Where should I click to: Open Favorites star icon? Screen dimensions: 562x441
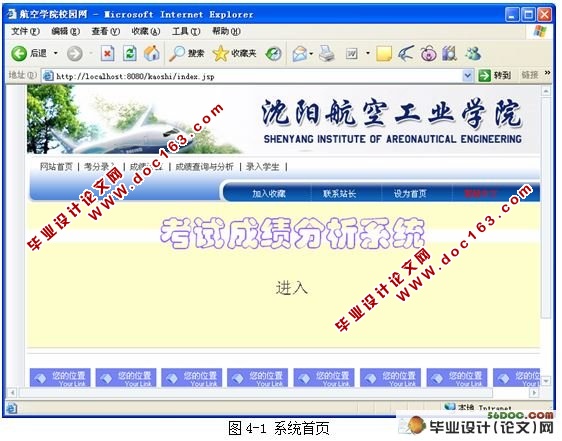point(220,54)
